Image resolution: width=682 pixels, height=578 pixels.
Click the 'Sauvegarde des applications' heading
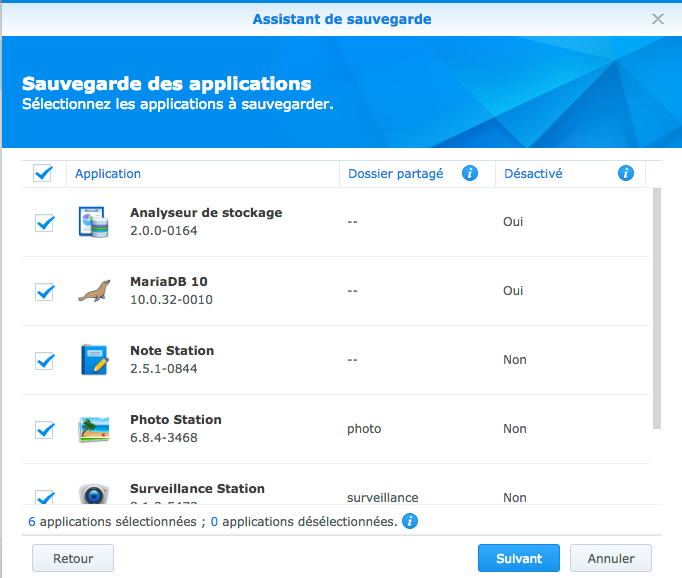(x=167, y=84)
